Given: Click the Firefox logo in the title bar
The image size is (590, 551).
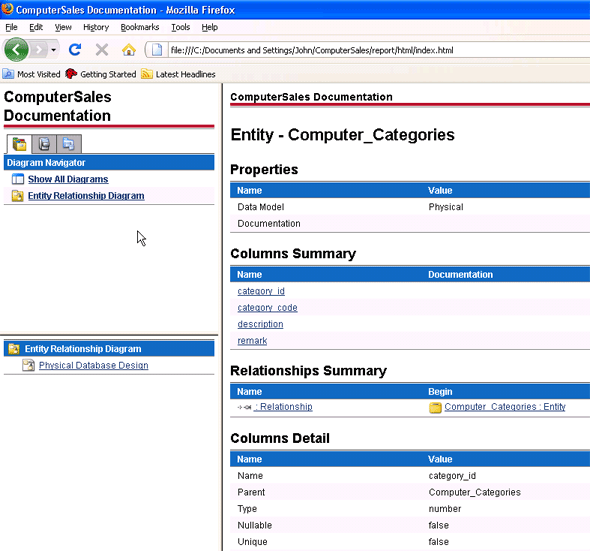Looking at the screenshot, I should [7, 9].
